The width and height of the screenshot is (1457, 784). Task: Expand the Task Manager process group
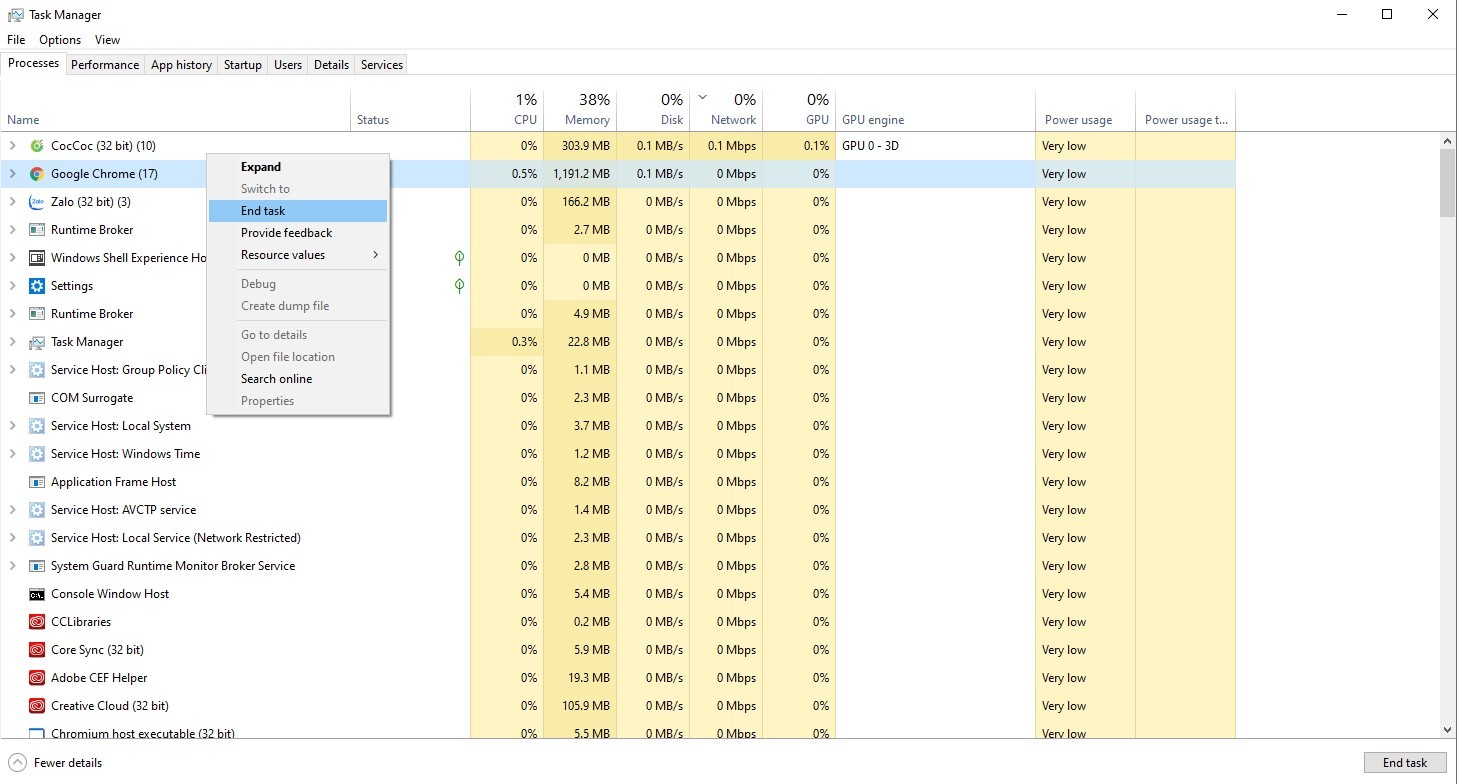[12, 342]
